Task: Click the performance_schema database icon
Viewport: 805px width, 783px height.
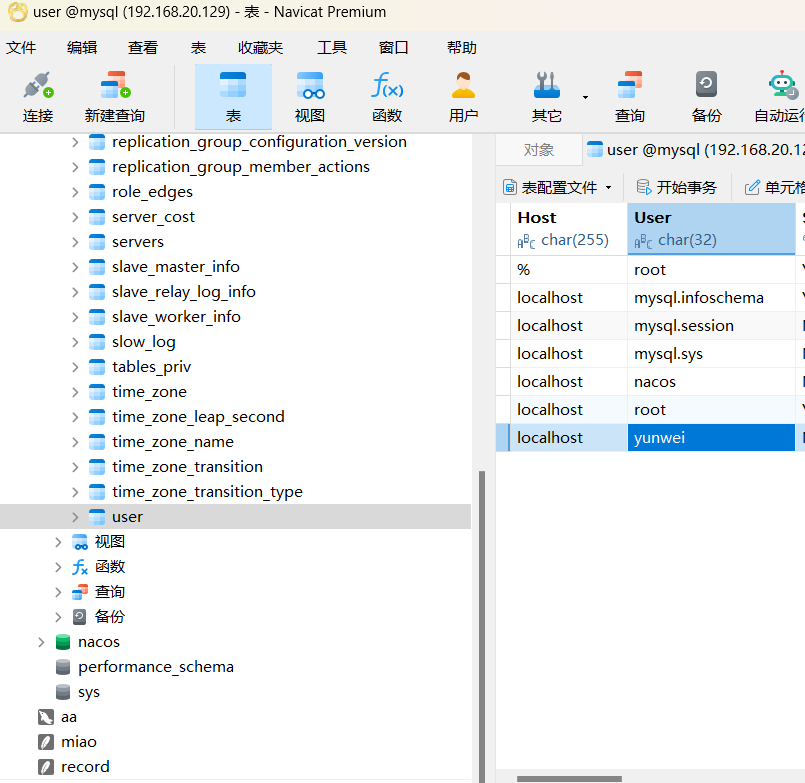Action: coord(63,667)
